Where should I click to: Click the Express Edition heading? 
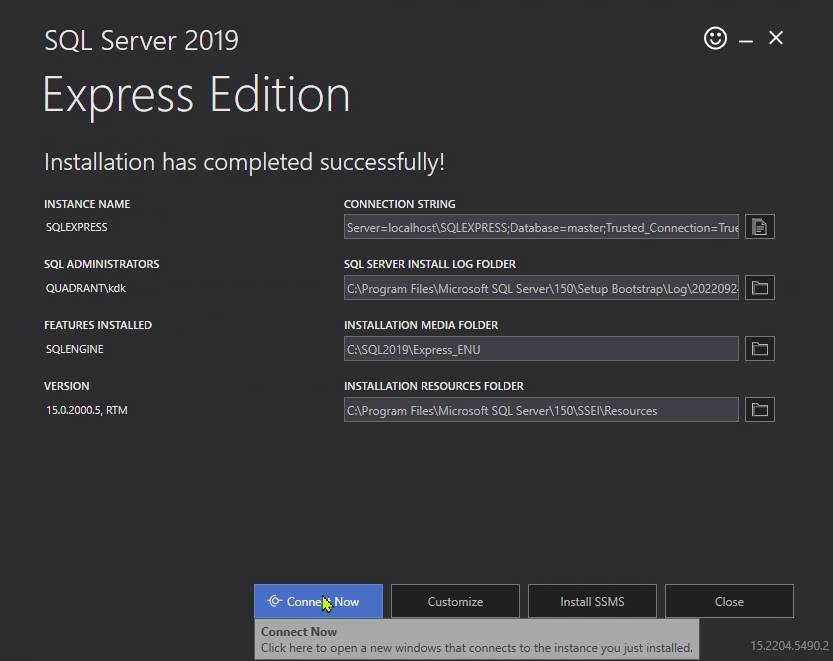pos(197,96)
